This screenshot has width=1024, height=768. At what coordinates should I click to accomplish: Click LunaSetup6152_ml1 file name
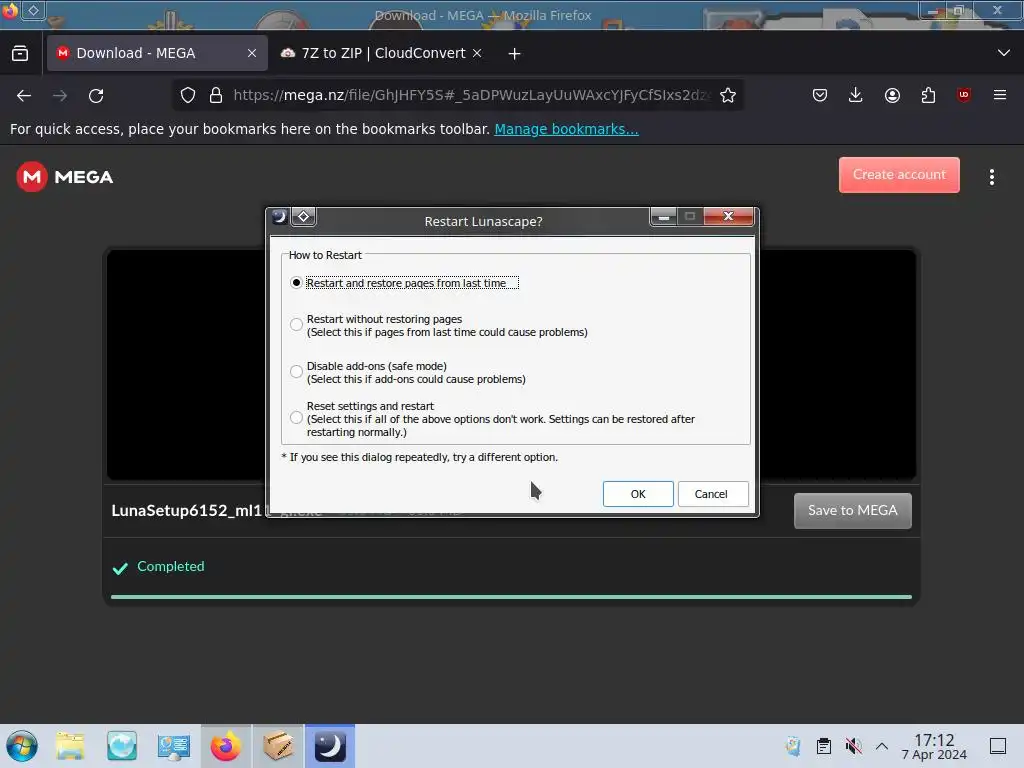[x=187, y=510]
